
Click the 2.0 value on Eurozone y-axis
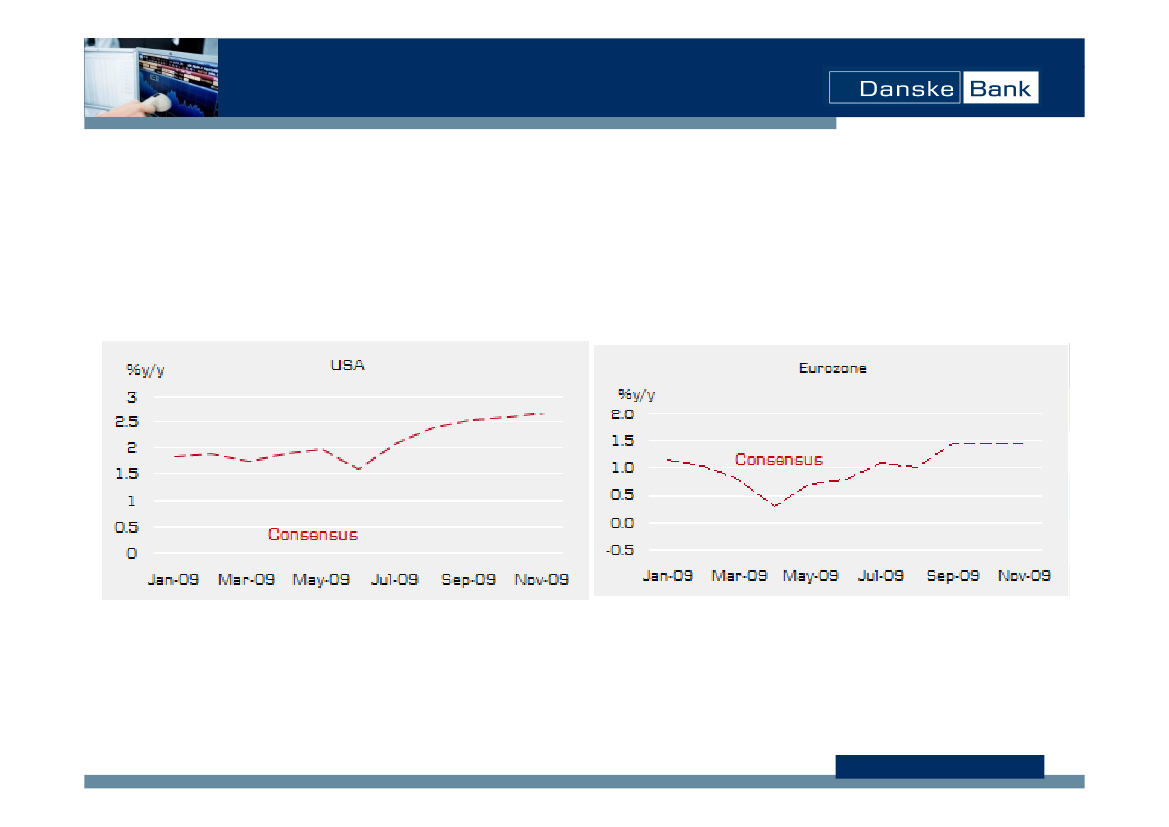pos(622,414)
